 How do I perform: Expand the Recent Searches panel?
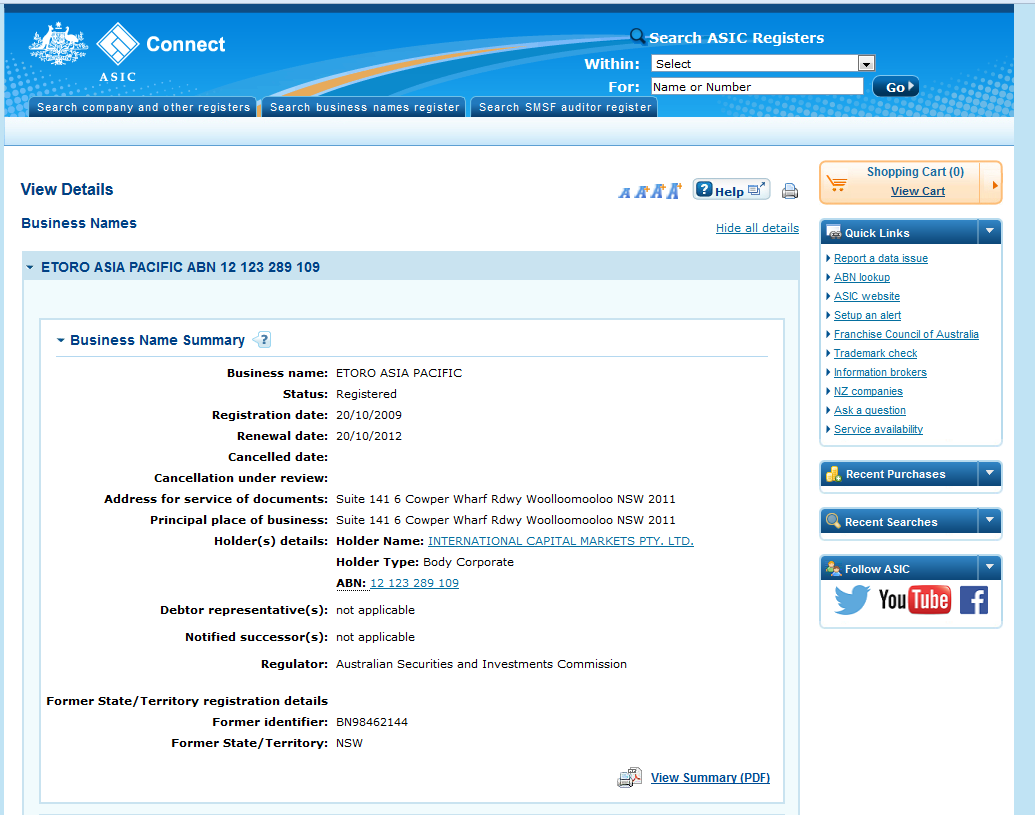tap(989, 520)
